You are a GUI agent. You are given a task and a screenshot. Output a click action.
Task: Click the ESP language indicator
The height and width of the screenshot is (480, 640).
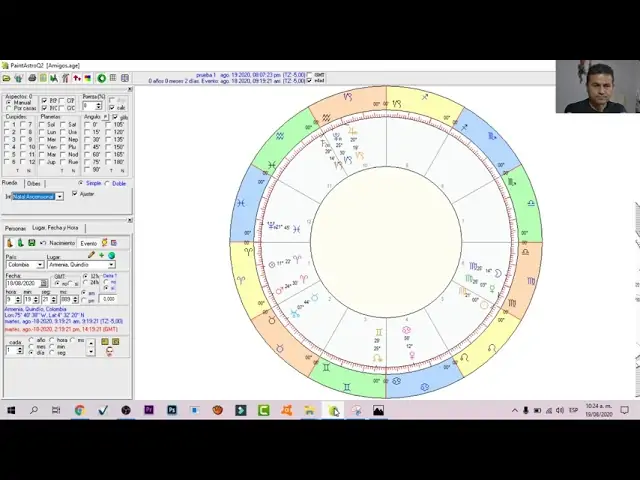[573, 410]
